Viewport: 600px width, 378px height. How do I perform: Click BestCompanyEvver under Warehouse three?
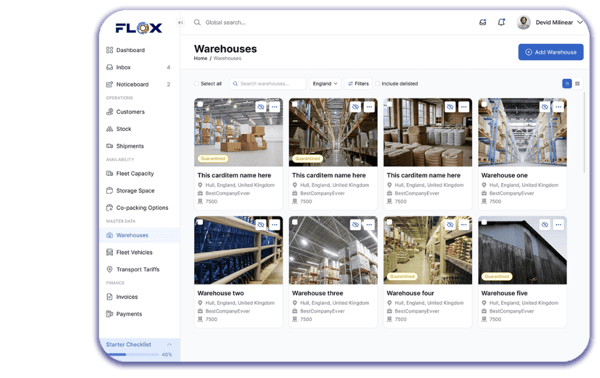pyautogui.click(x=322, y=311)
